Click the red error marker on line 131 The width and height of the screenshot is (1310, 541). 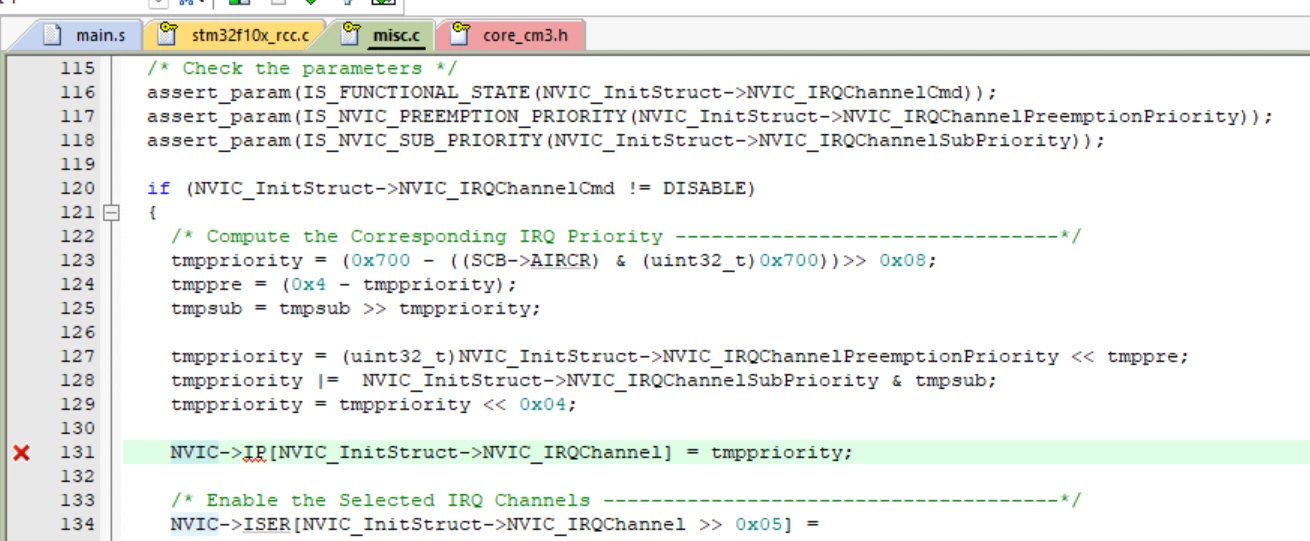21,453
